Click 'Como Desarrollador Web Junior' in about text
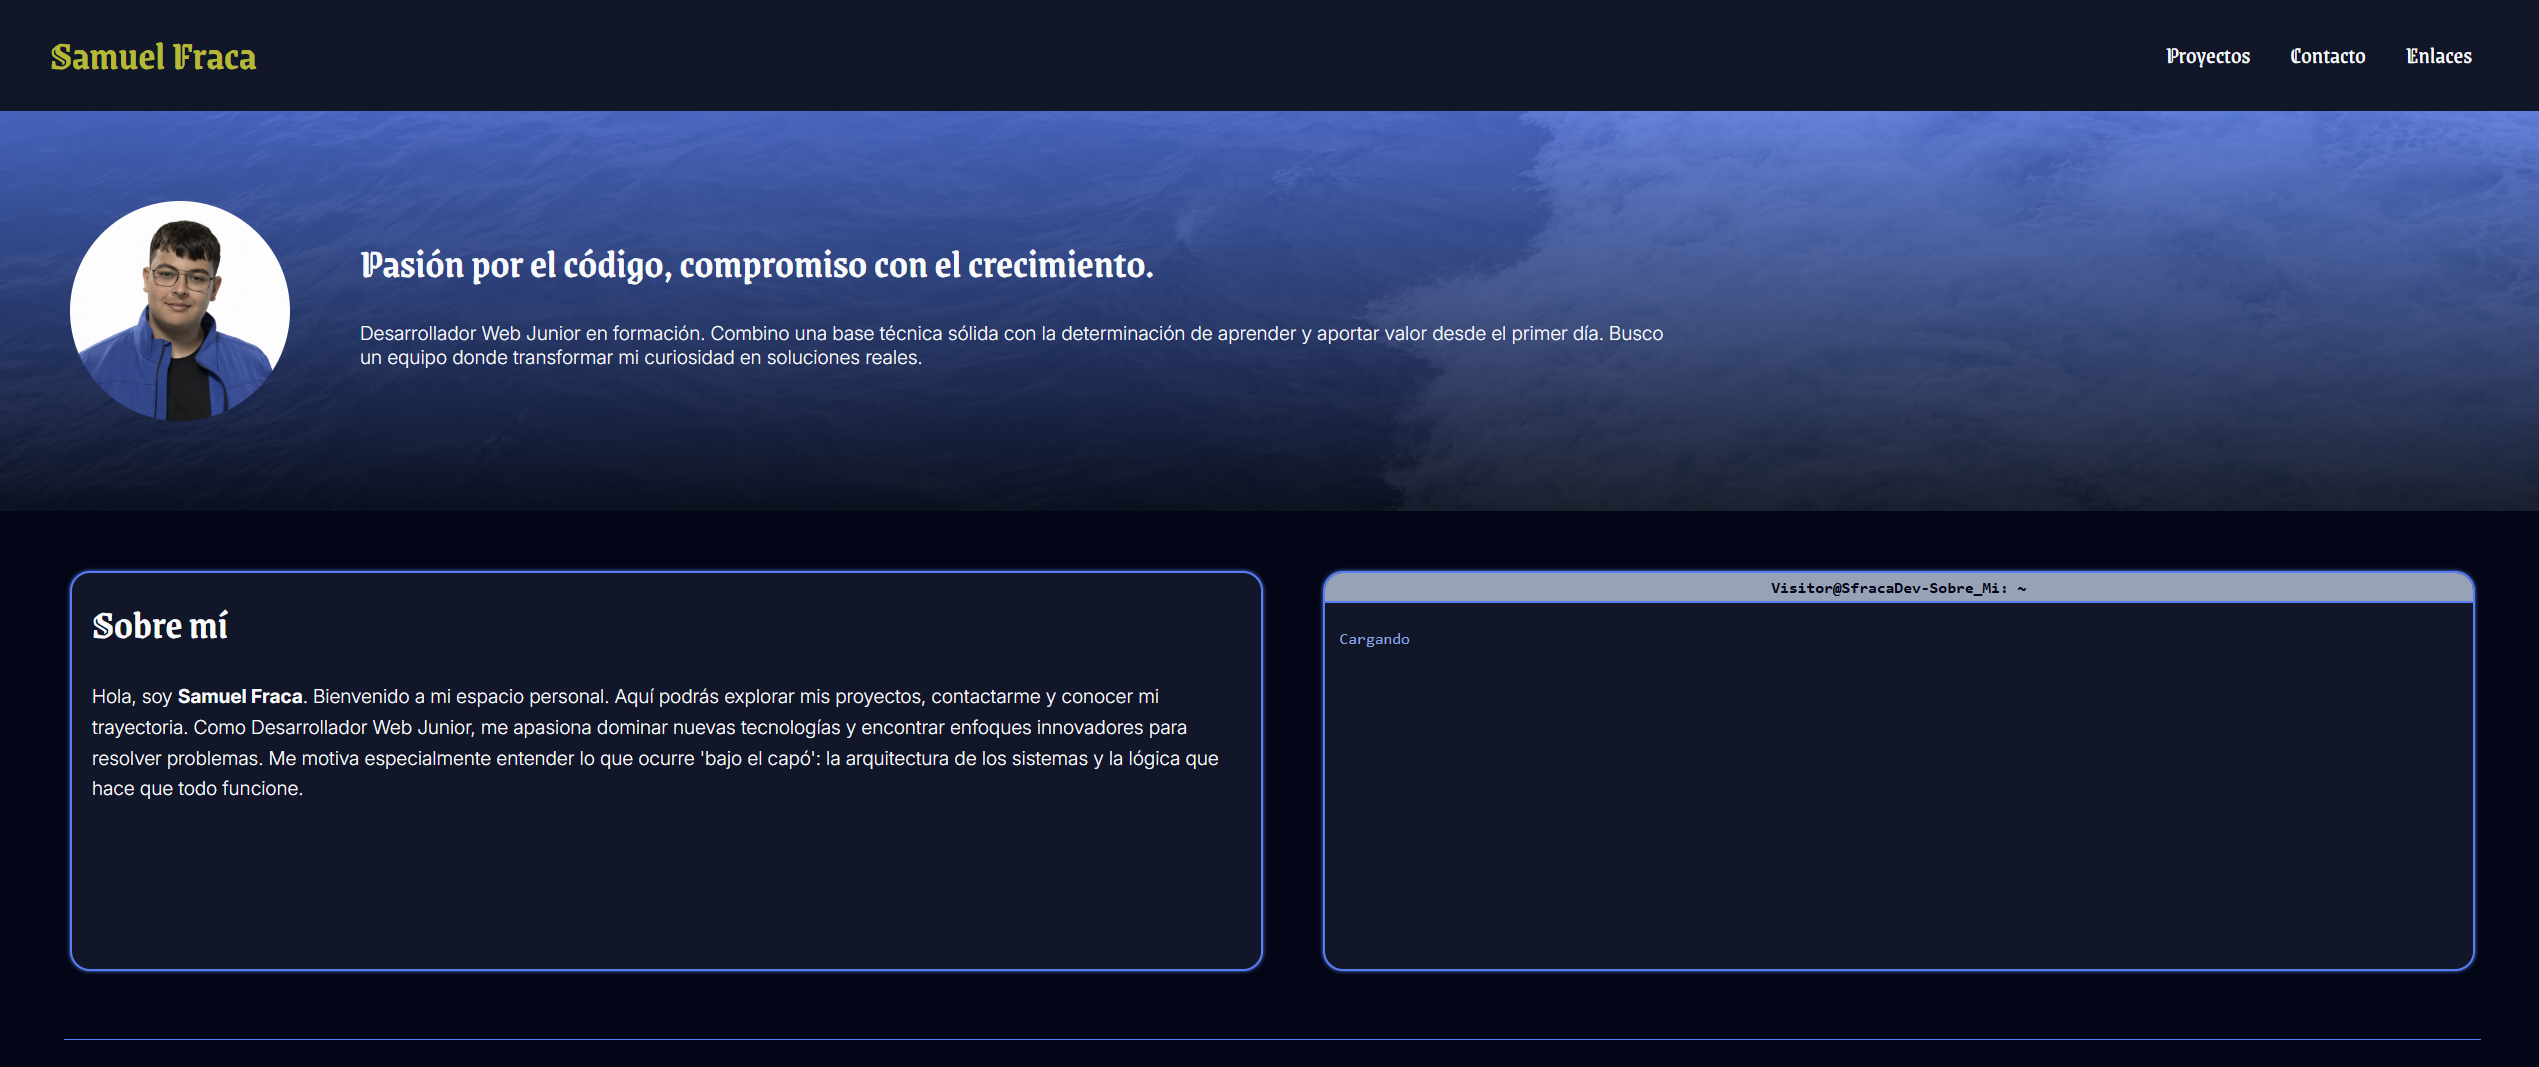This screenshot has width=2539, height=1067. [x=332, y=728]
